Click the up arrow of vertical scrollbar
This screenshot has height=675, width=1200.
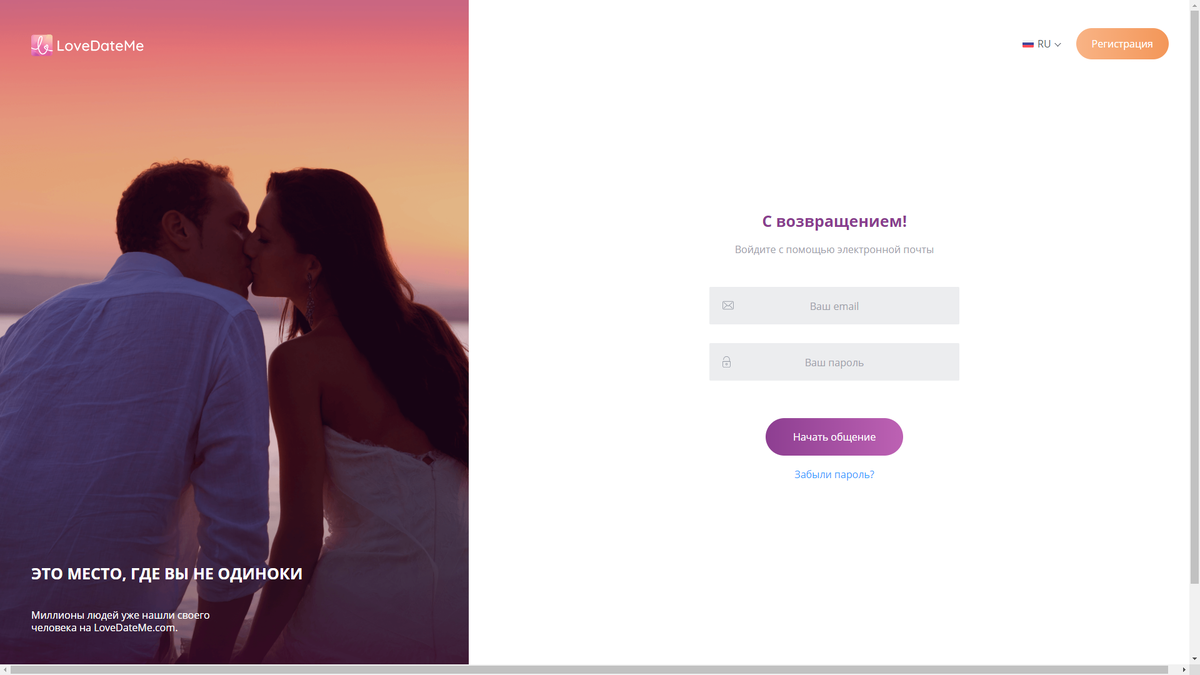(x=1194, y=5)
